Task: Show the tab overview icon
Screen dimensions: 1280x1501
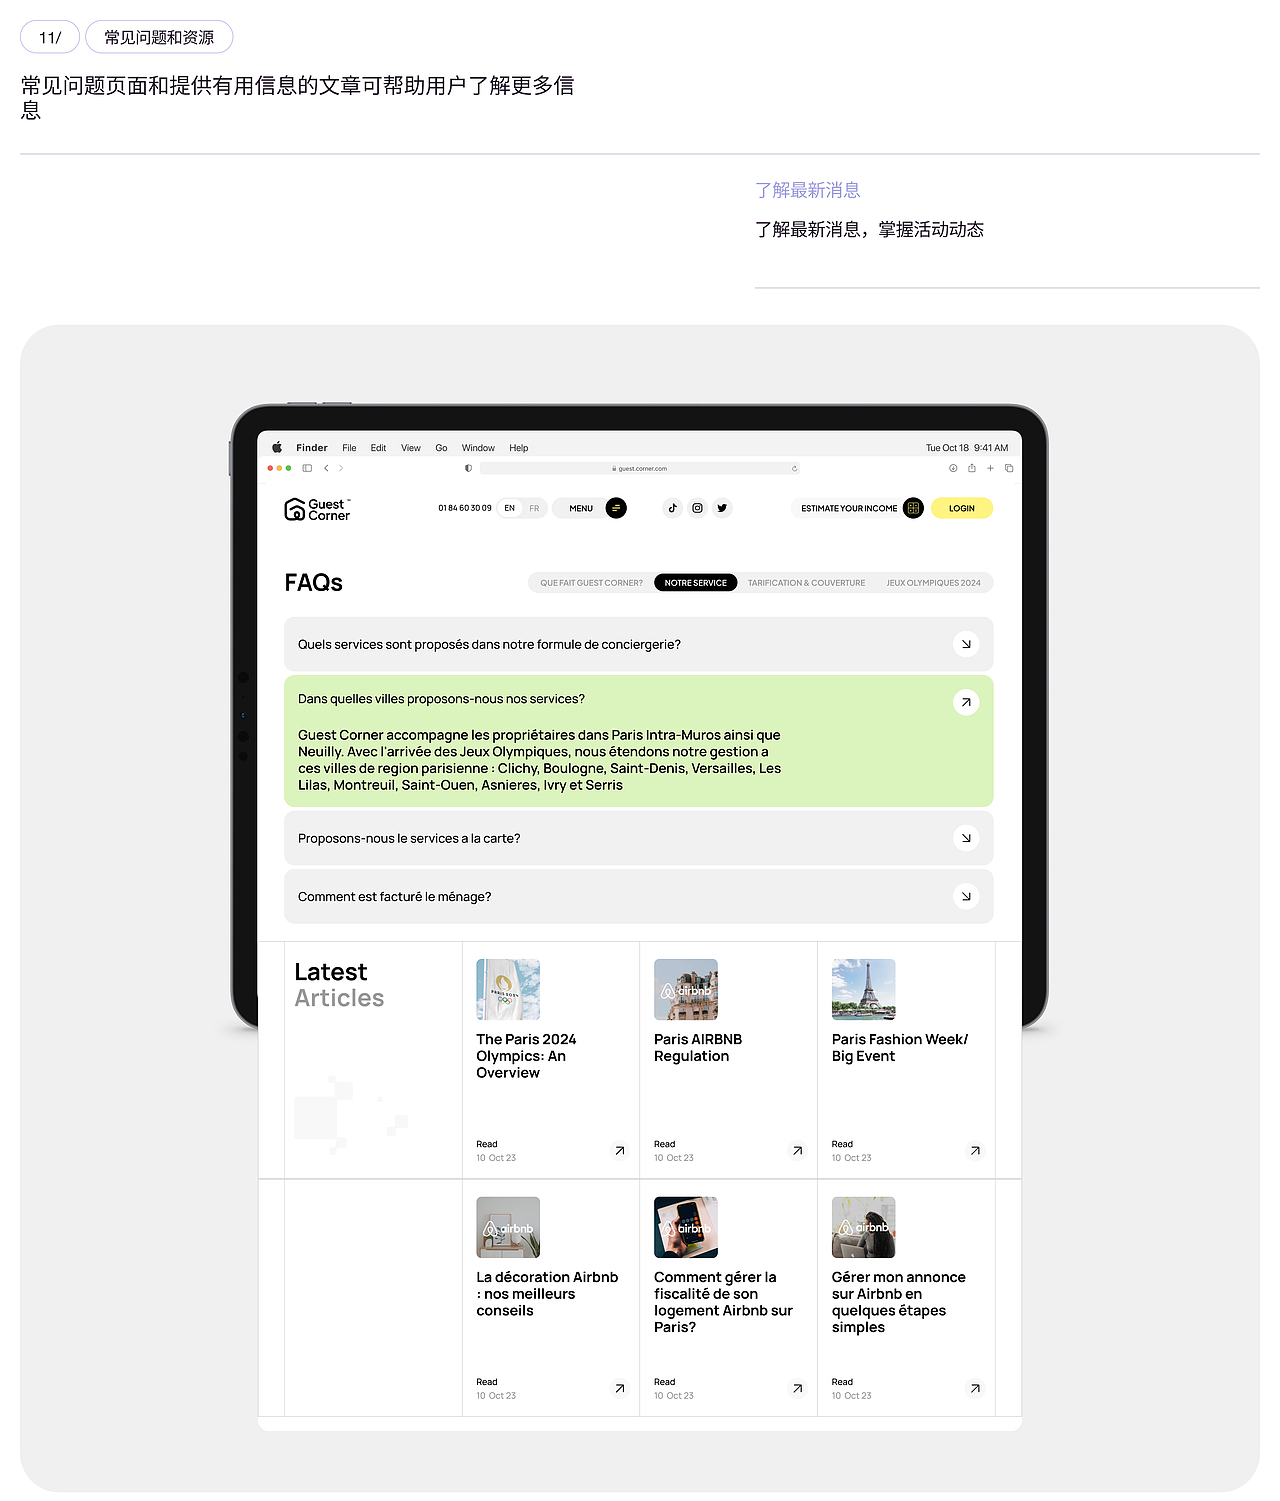Action: click(x=1009, y=468)
